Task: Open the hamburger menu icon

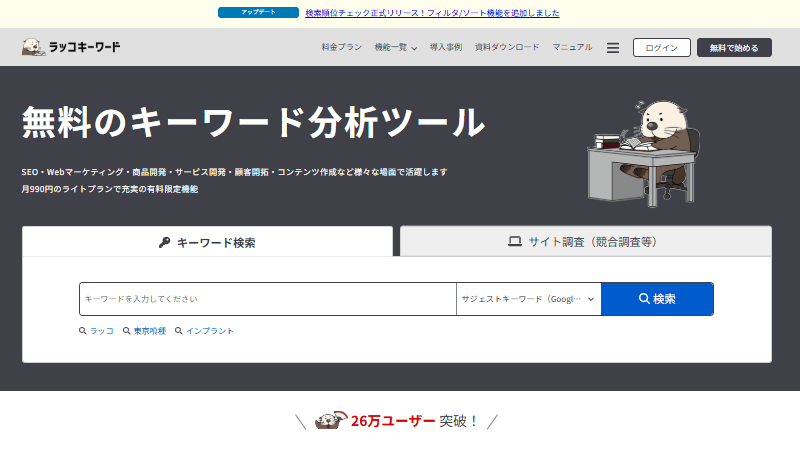Action: tap(613, 47)
